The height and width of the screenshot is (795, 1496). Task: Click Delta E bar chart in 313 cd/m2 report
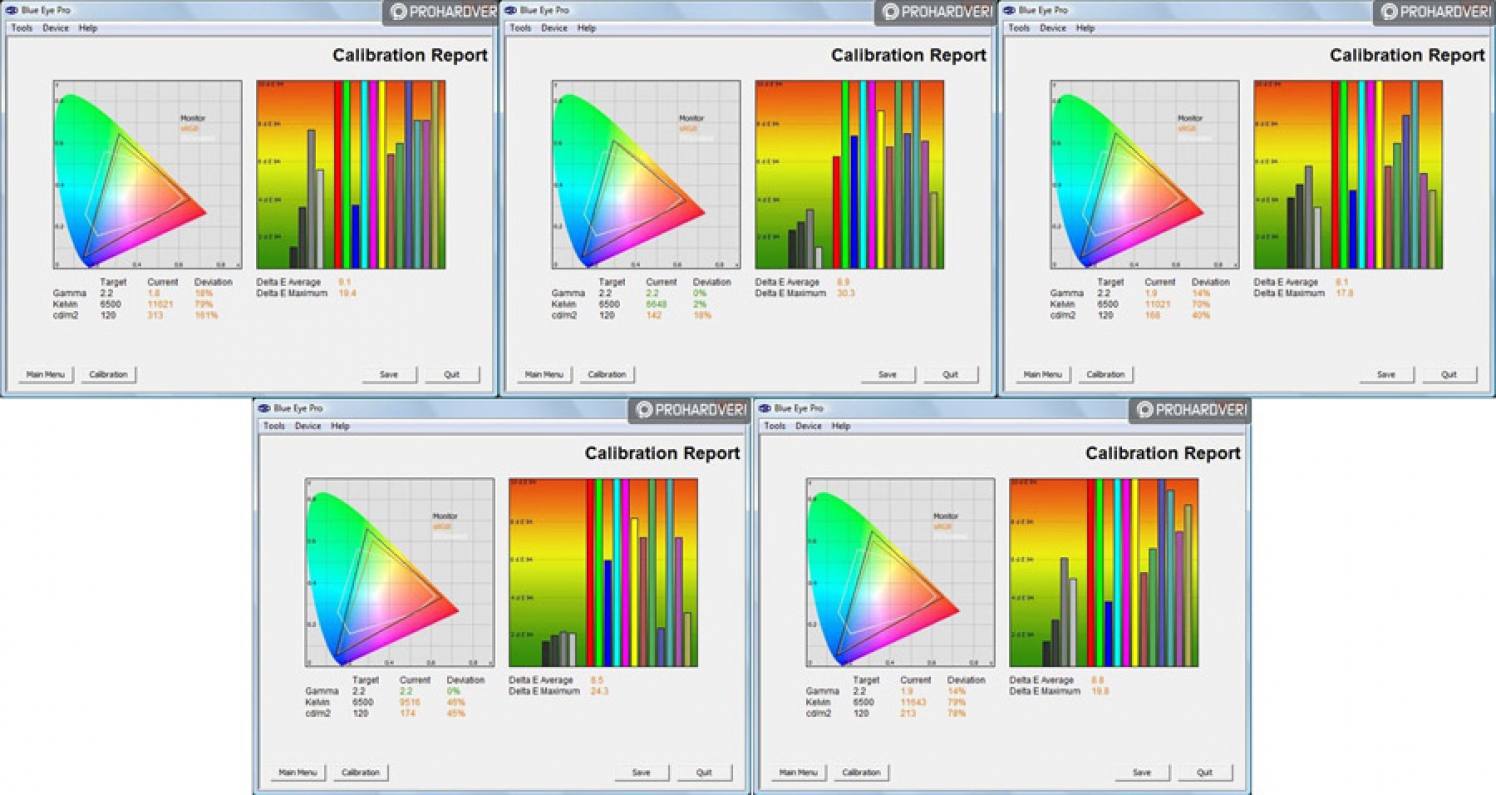click(351, 175)
